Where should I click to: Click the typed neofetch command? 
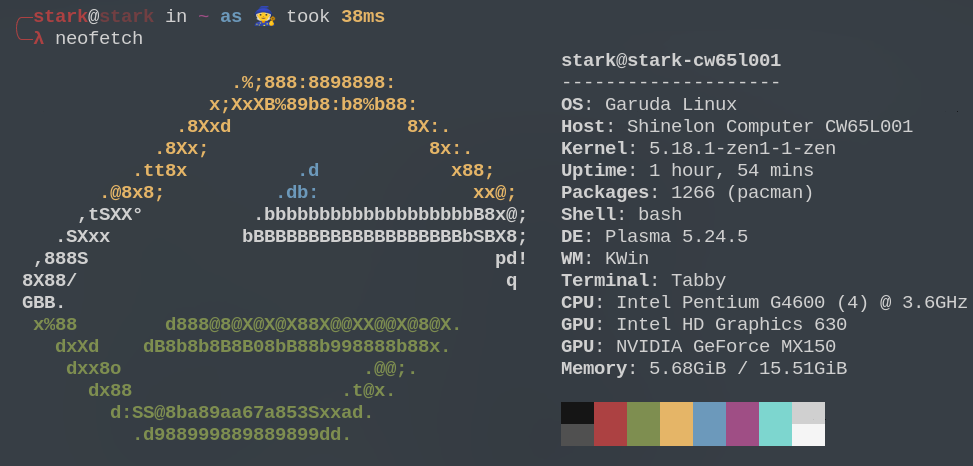99,39
